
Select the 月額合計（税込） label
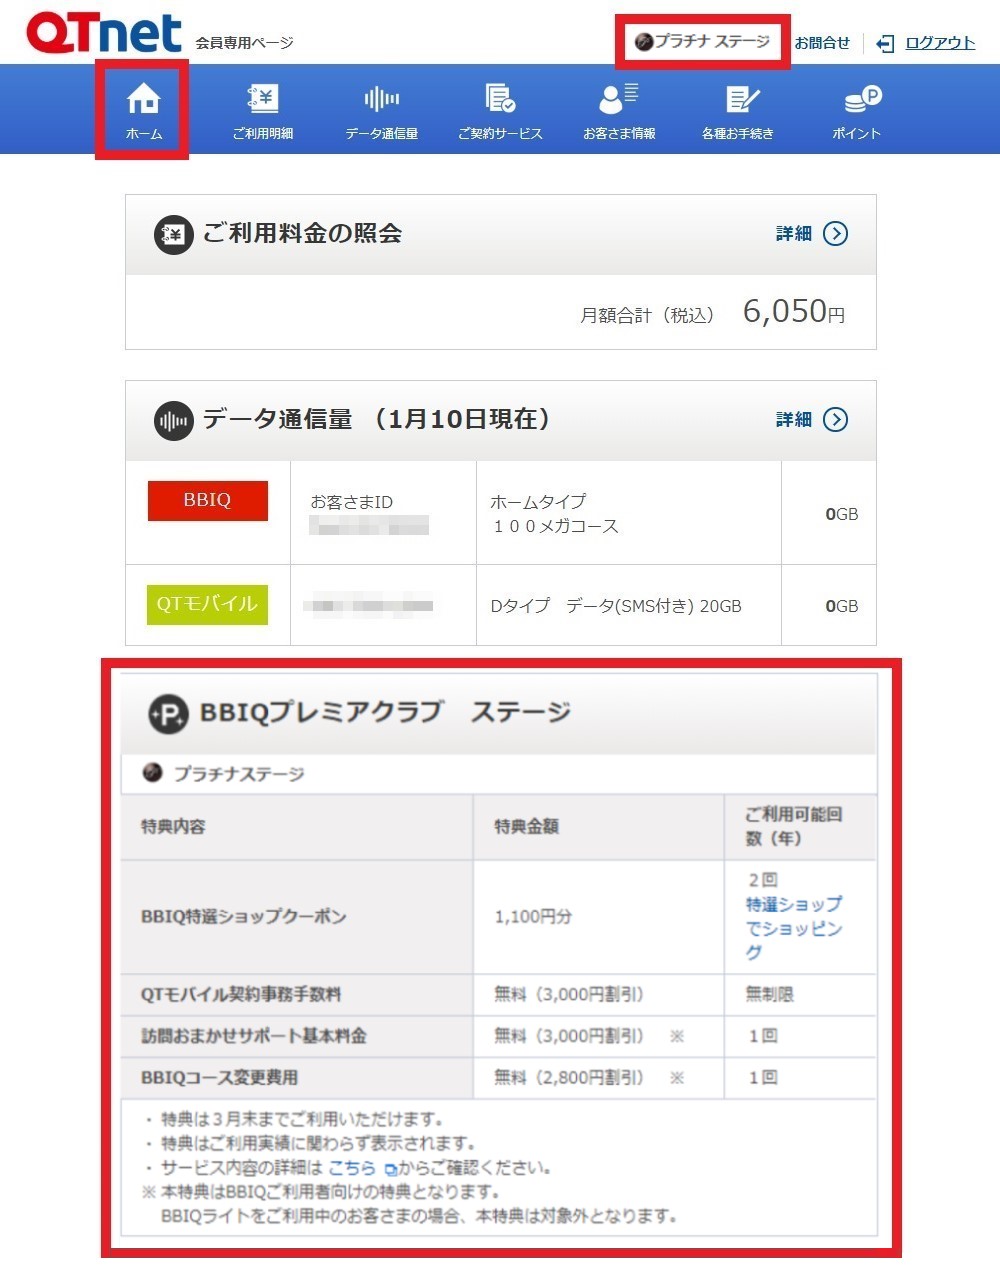click(x=648, y=315)
